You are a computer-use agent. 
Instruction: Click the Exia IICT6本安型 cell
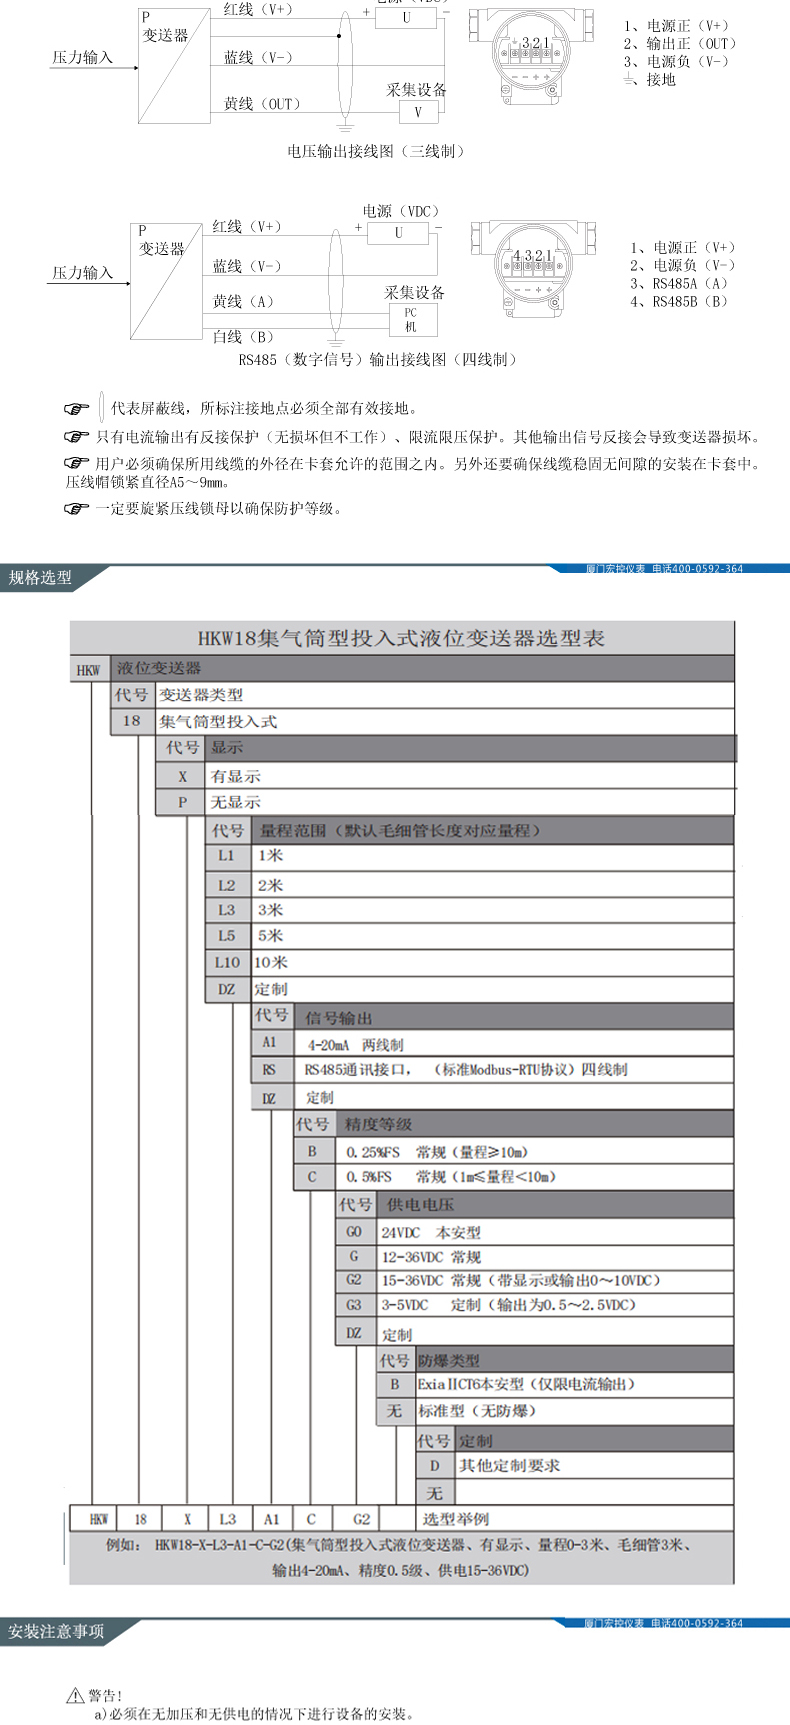[x=574, y=1385]
